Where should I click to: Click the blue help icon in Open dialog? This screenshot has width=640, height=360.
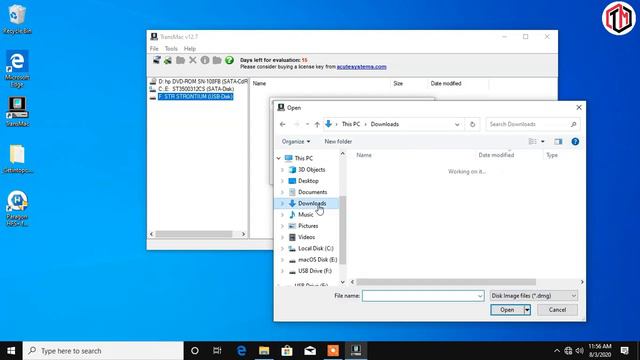point(575,142)
